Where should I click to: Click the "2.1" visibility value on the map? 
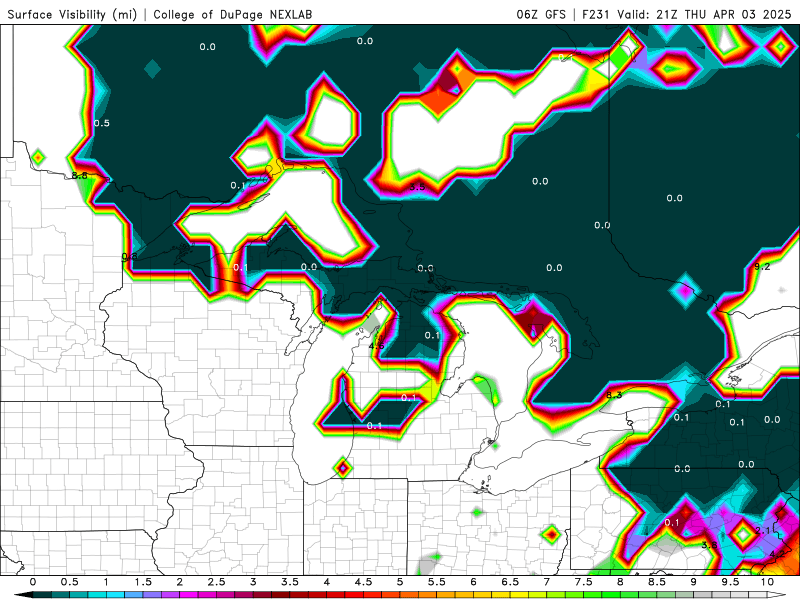(763, 531)
